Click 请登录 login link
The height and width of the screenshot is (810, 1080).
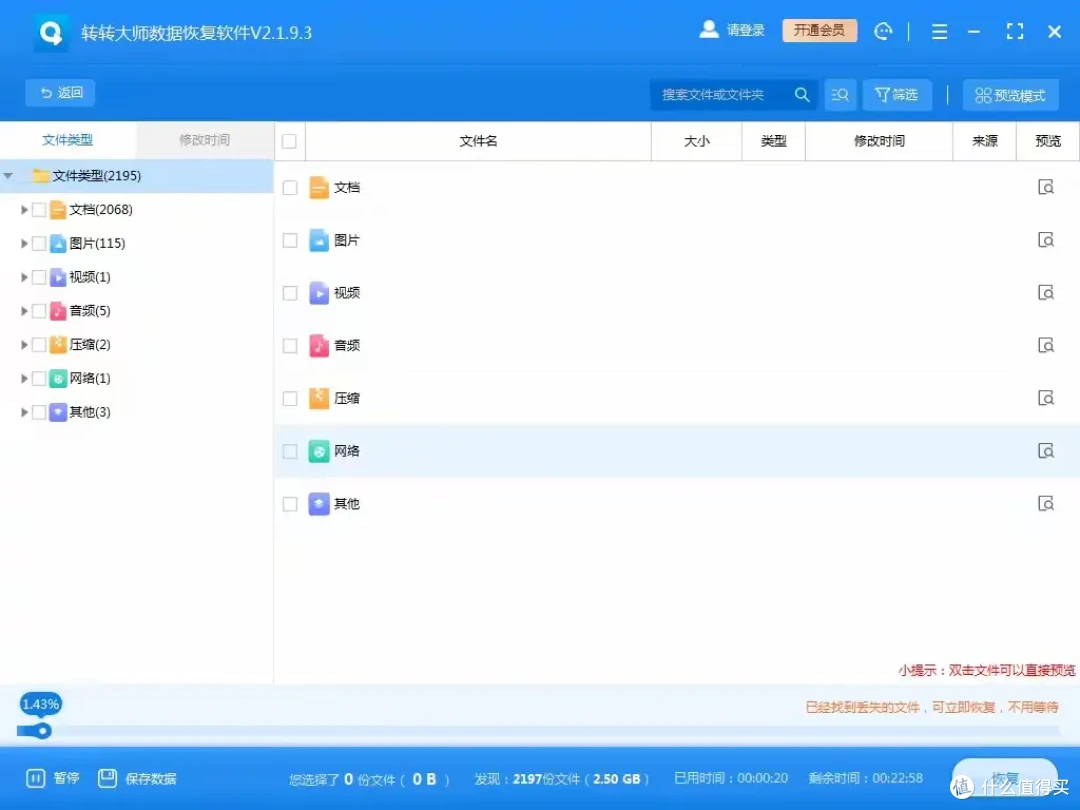click(x=745, y=30)
